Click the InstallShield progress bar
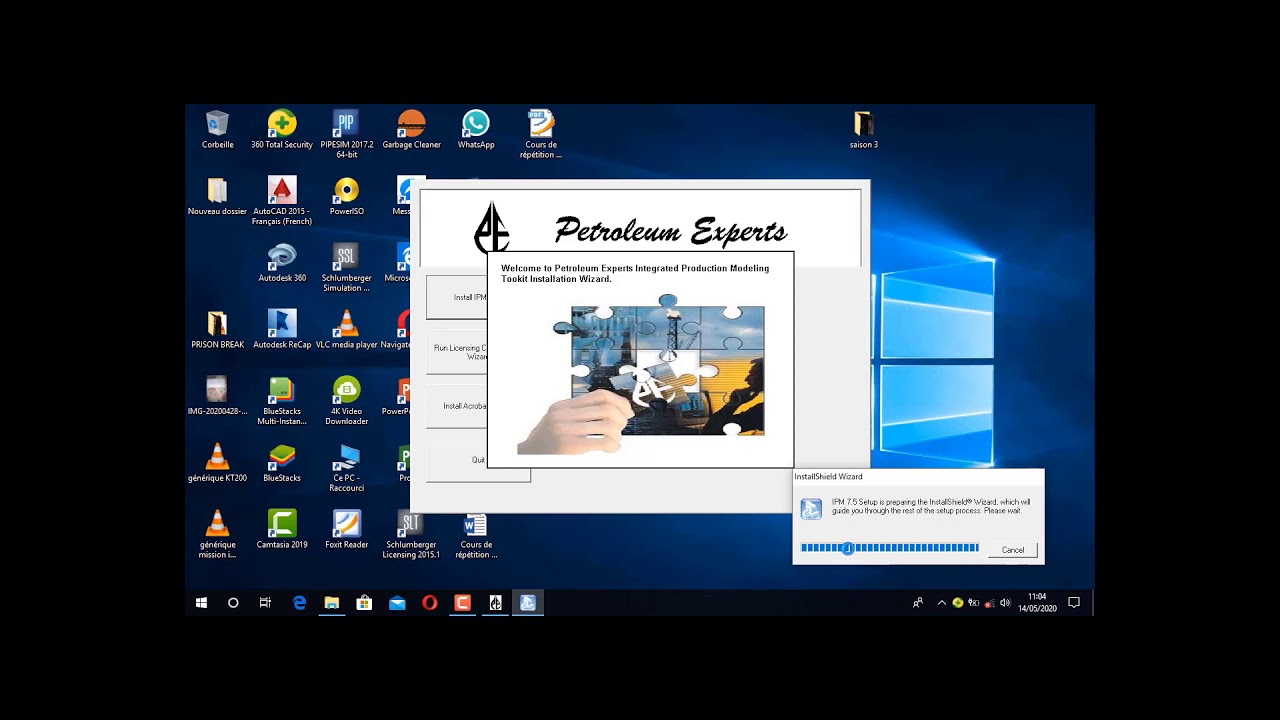This screenshot has width=1280, height=720. pos(890,548)
